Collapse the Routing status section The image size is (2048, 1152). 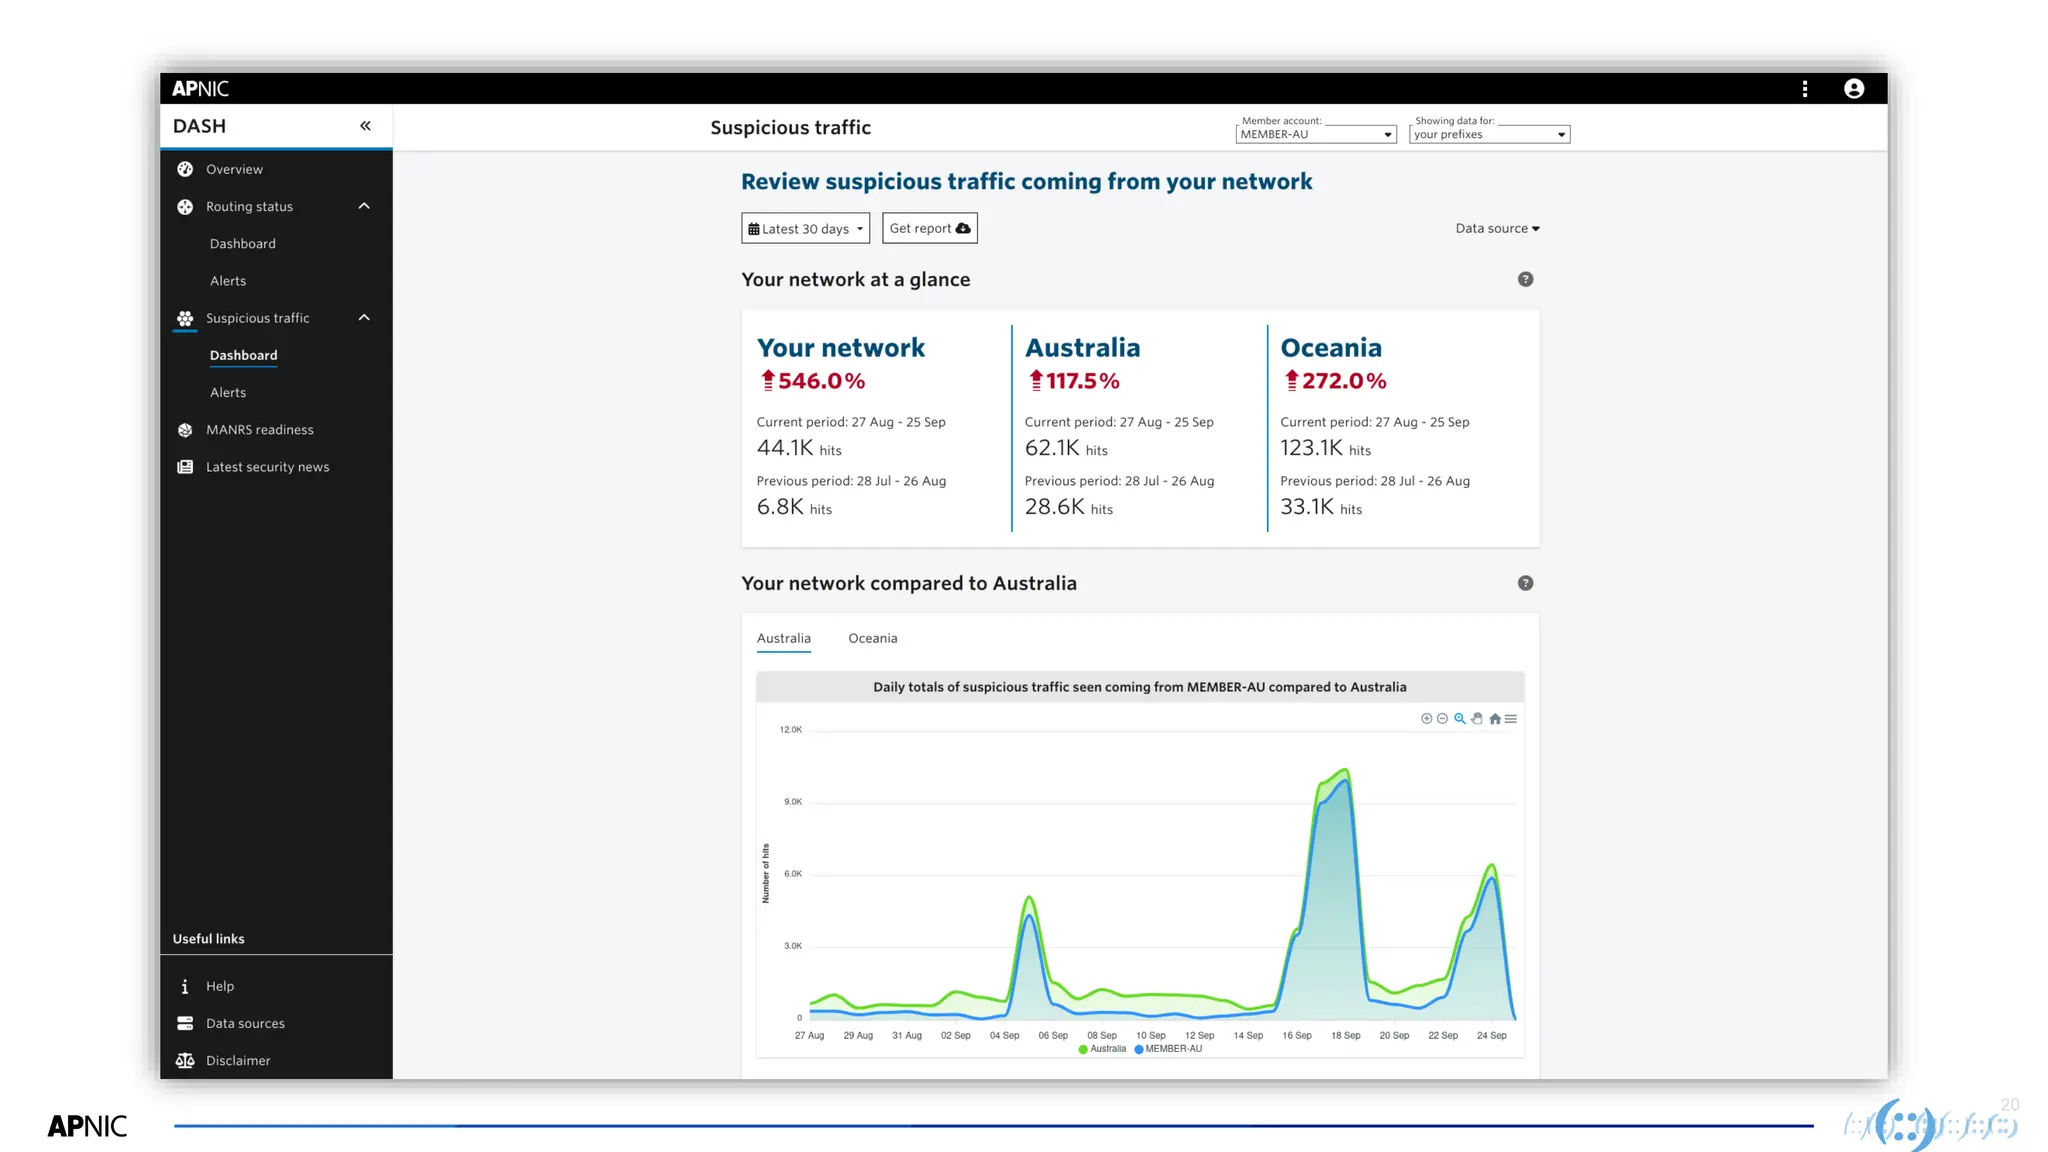click(x=364, y=207)
